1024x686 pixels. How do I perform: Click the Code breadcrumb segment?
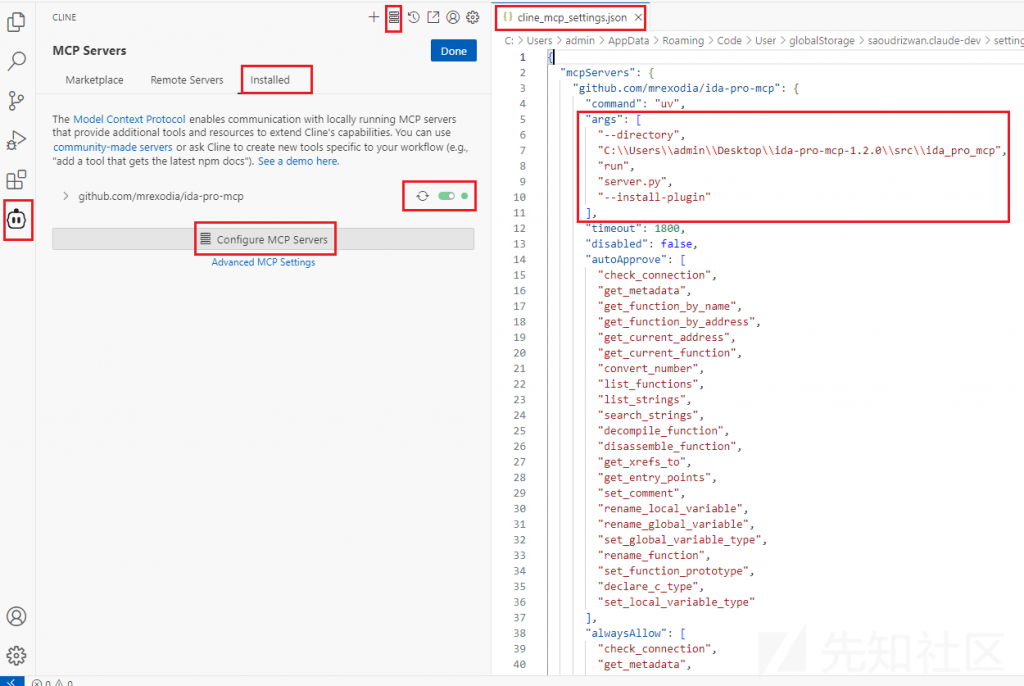click(x=729, y=41)
